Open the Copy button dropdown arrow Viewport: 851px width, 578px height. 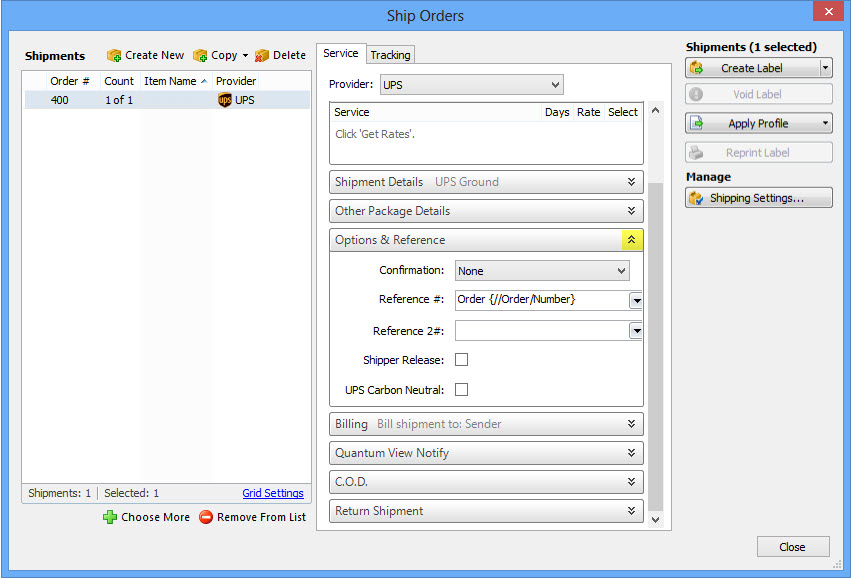[x=245, y=55]
